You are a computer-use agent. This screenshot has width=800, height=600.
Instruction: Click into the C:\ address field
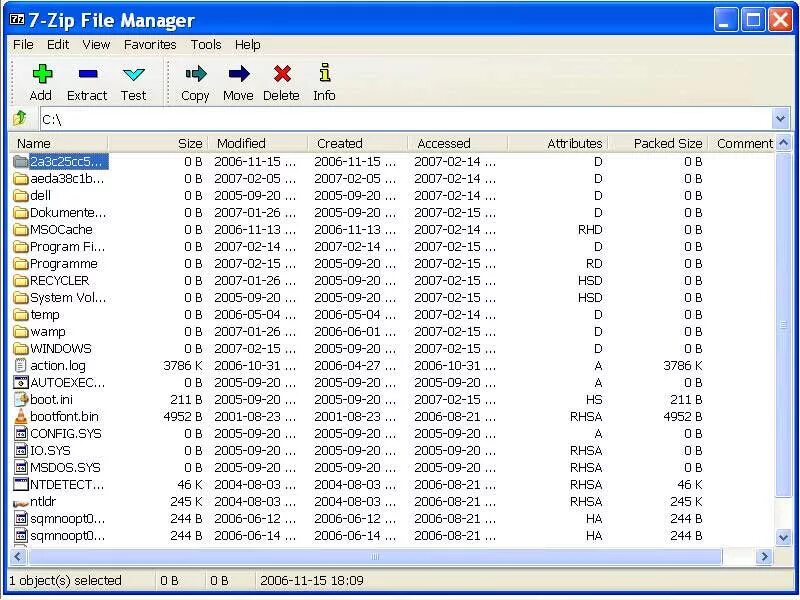click(406, 119)
